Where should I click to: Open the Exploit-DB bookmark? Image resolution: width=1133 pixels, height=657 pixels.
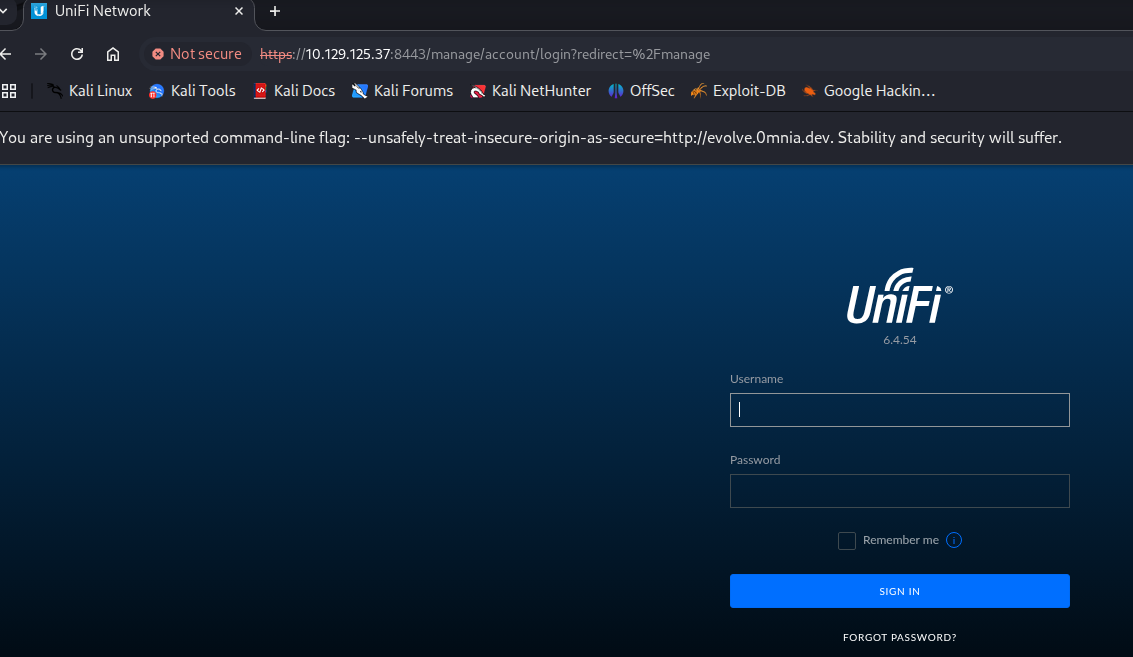pos(738,91)
